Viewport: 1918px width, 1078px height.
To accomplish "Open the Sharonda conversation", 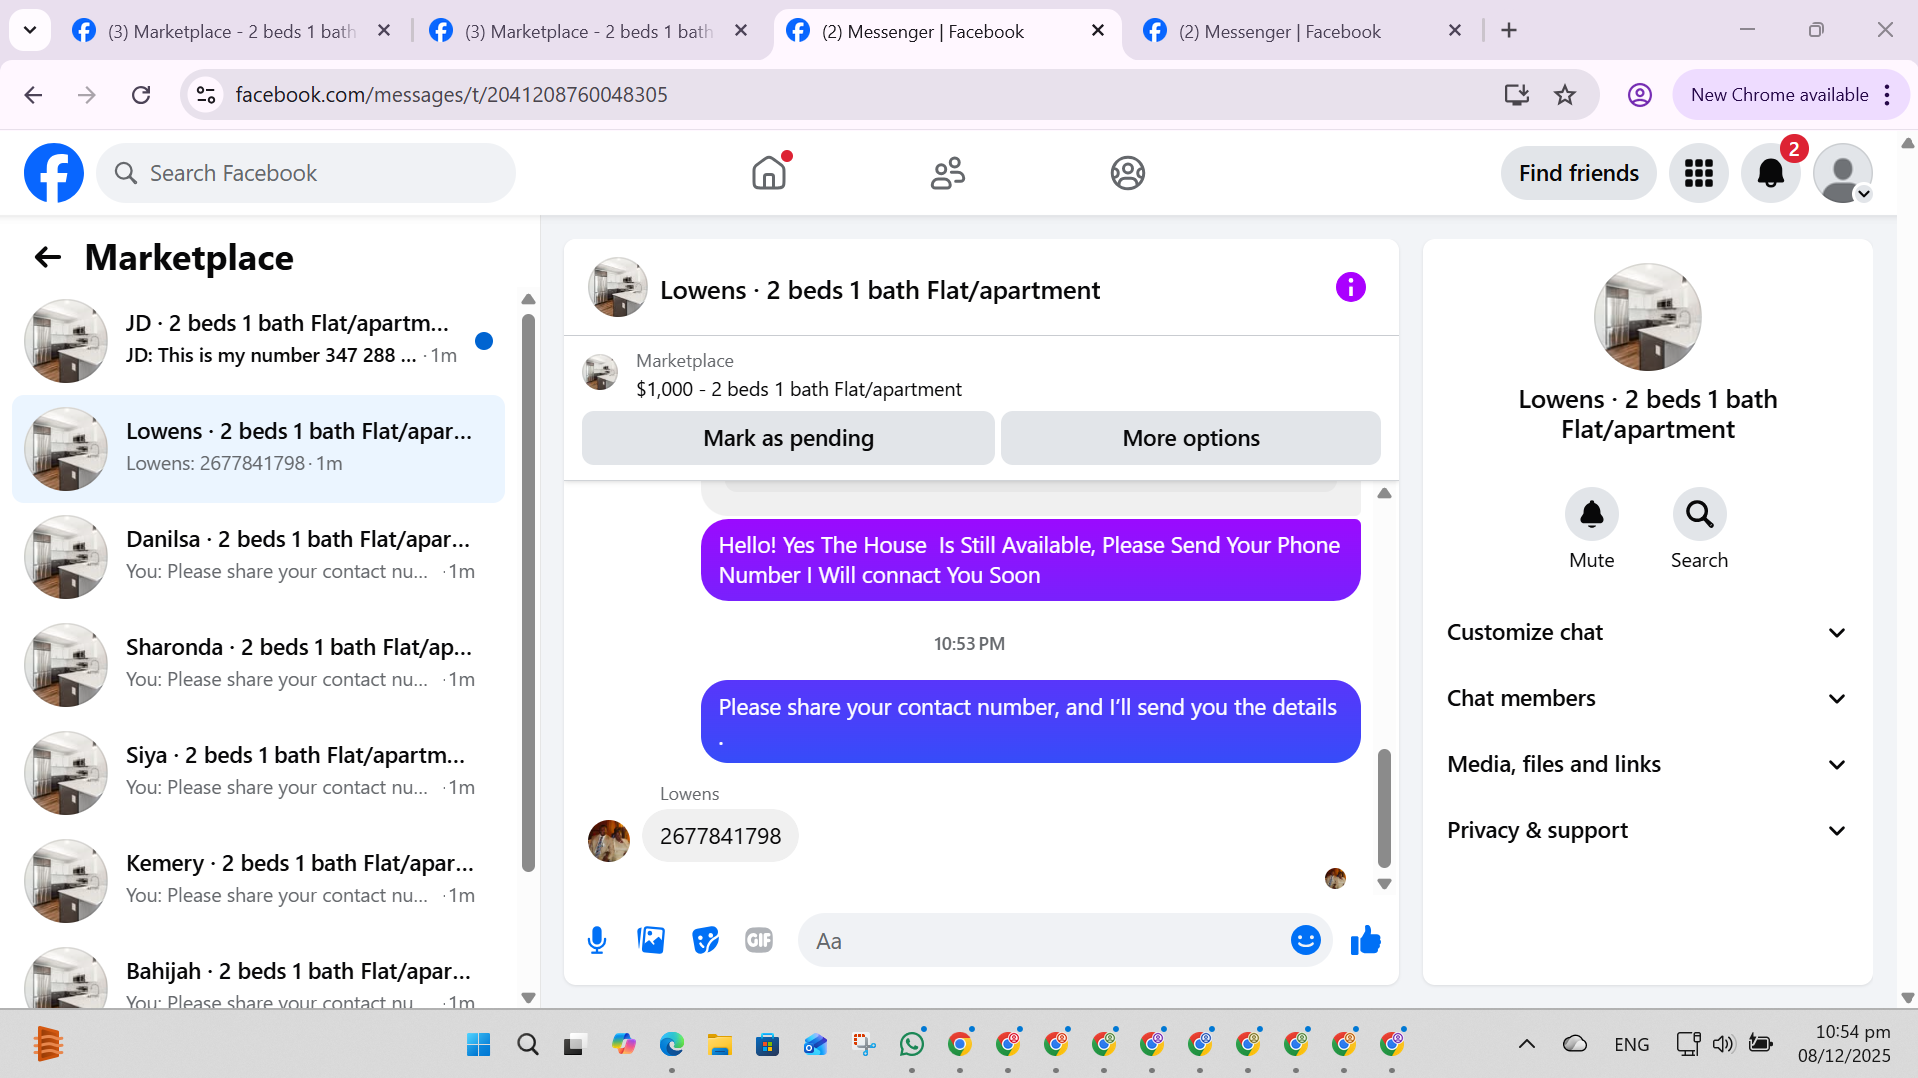I will [x=258, y=664].
